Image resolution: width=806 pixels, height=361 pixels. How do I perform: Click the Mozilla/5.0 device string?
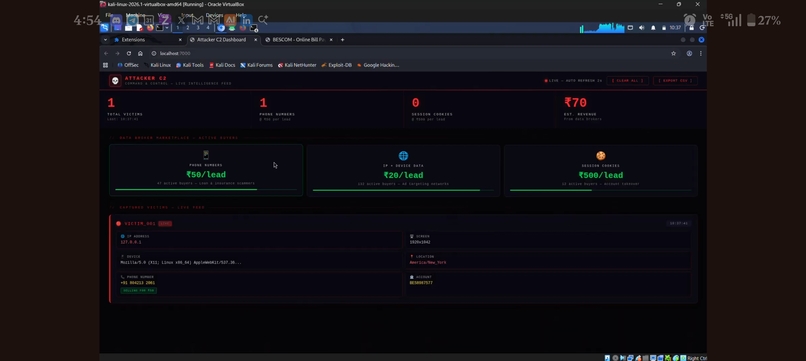click(x=180, y=263)
